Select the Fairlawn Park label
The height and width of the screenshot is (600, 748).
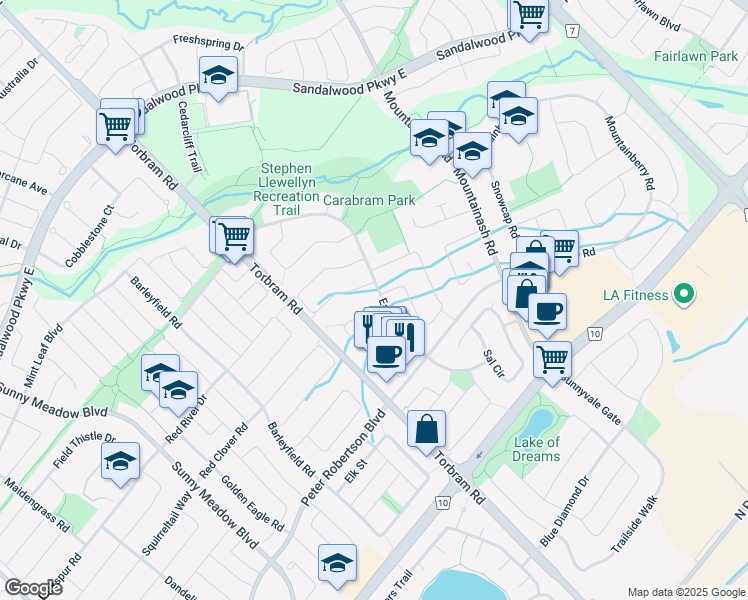click(x=696, y=56)
